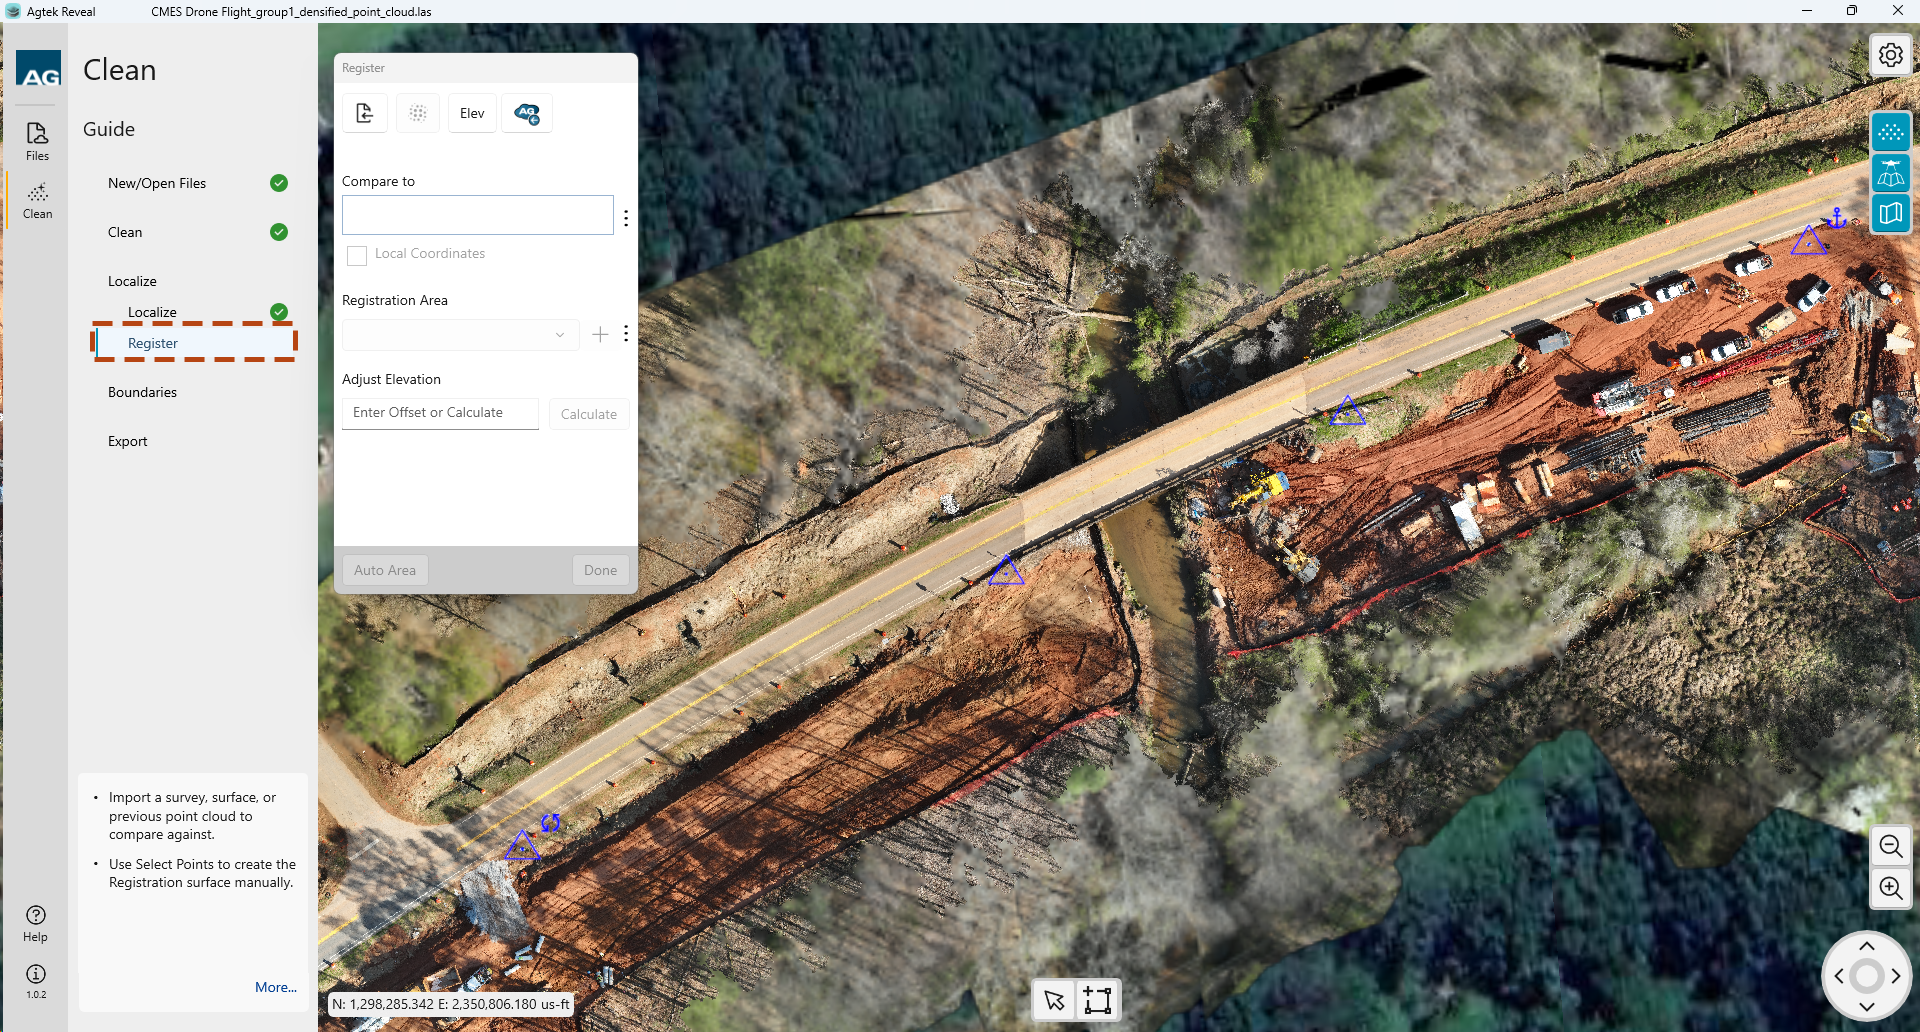
Task: Click the More... link
Action: tap(275, 987)
